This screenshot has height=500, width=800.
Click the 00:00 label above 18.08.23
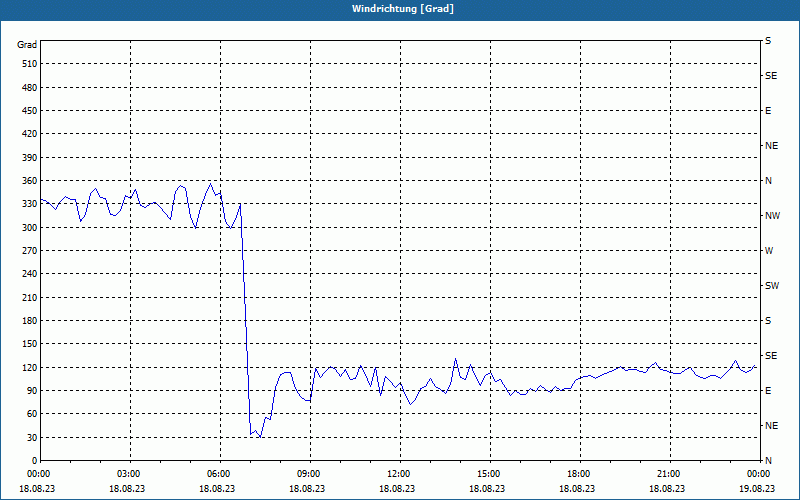37,474
